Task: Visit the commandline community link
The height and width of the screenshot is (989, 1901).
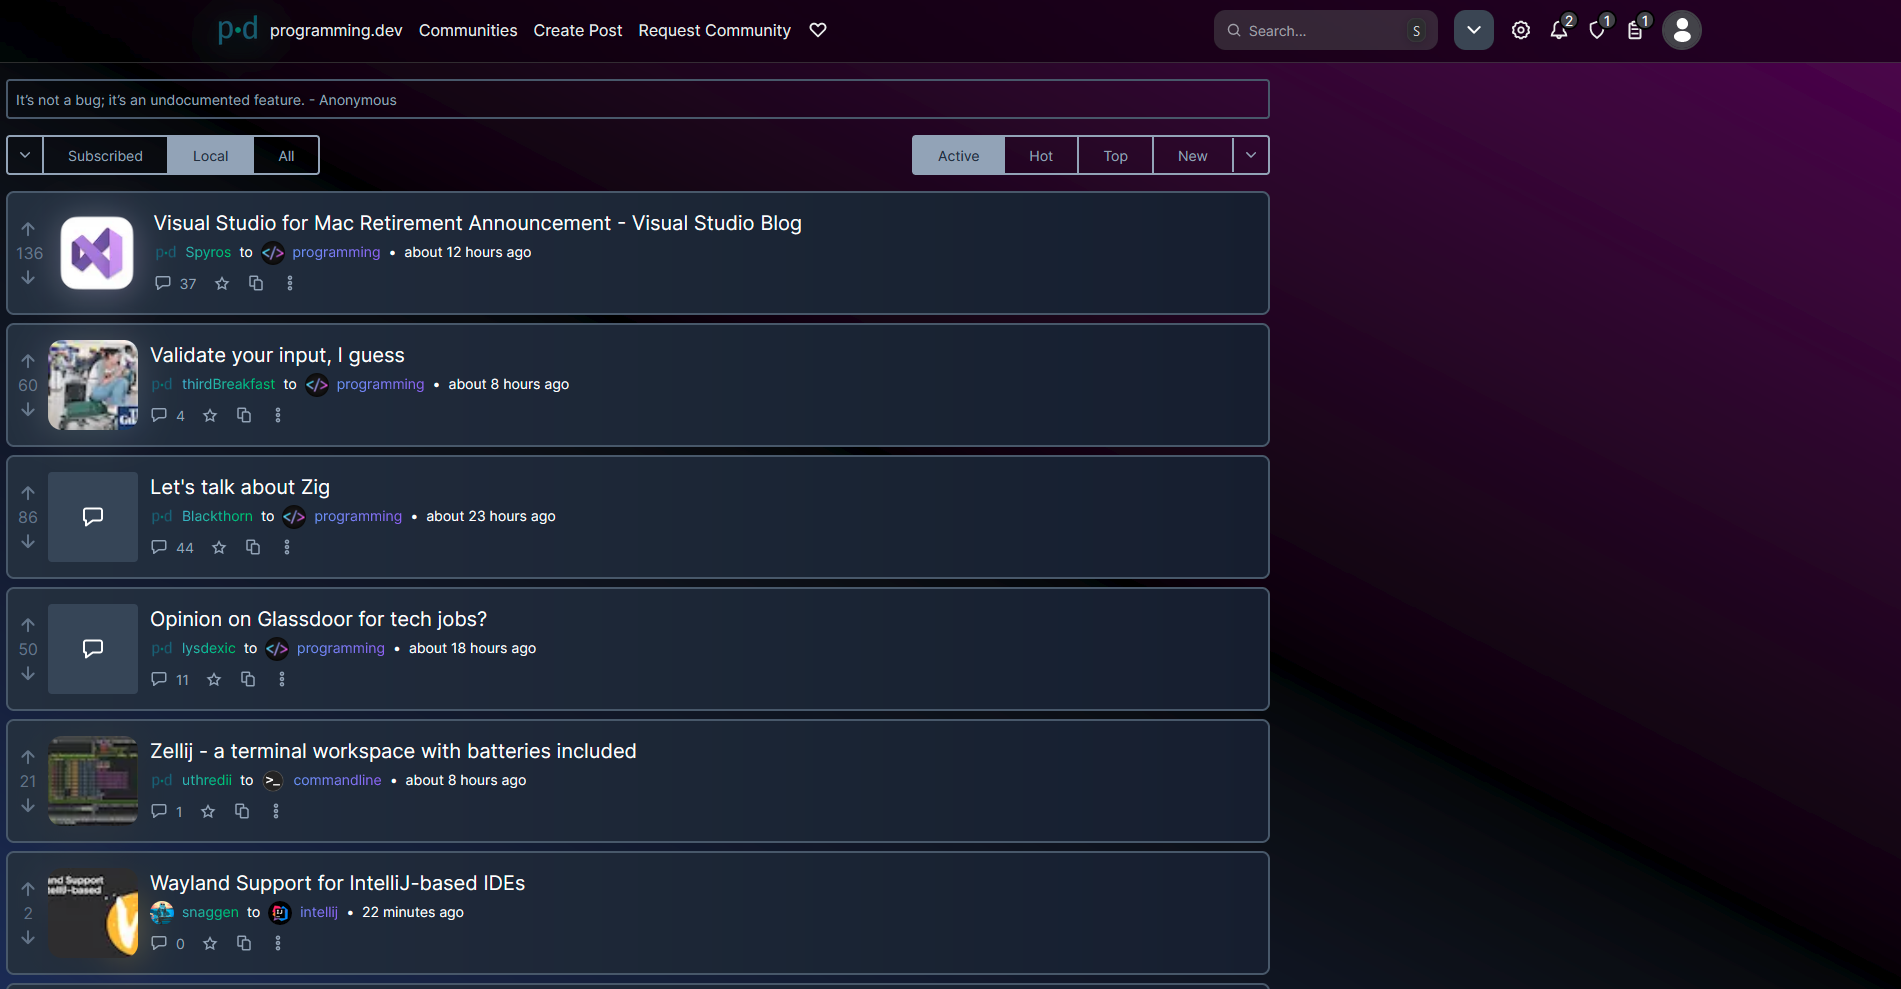Action: coord(337,781)
